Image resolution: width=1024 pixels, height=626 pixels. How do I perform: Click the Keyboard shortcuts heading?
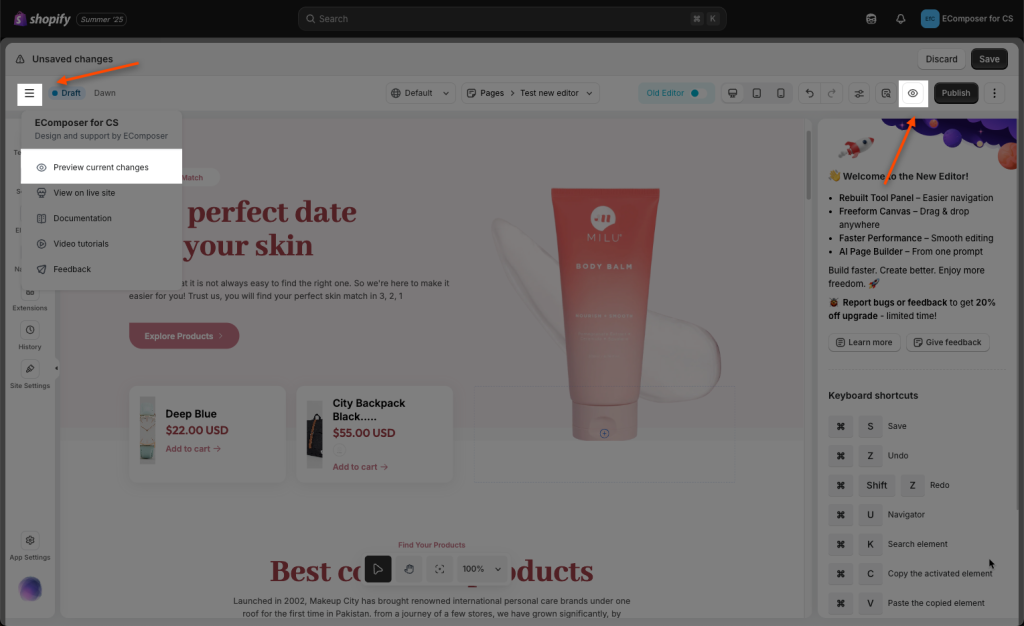click(873, 396)
